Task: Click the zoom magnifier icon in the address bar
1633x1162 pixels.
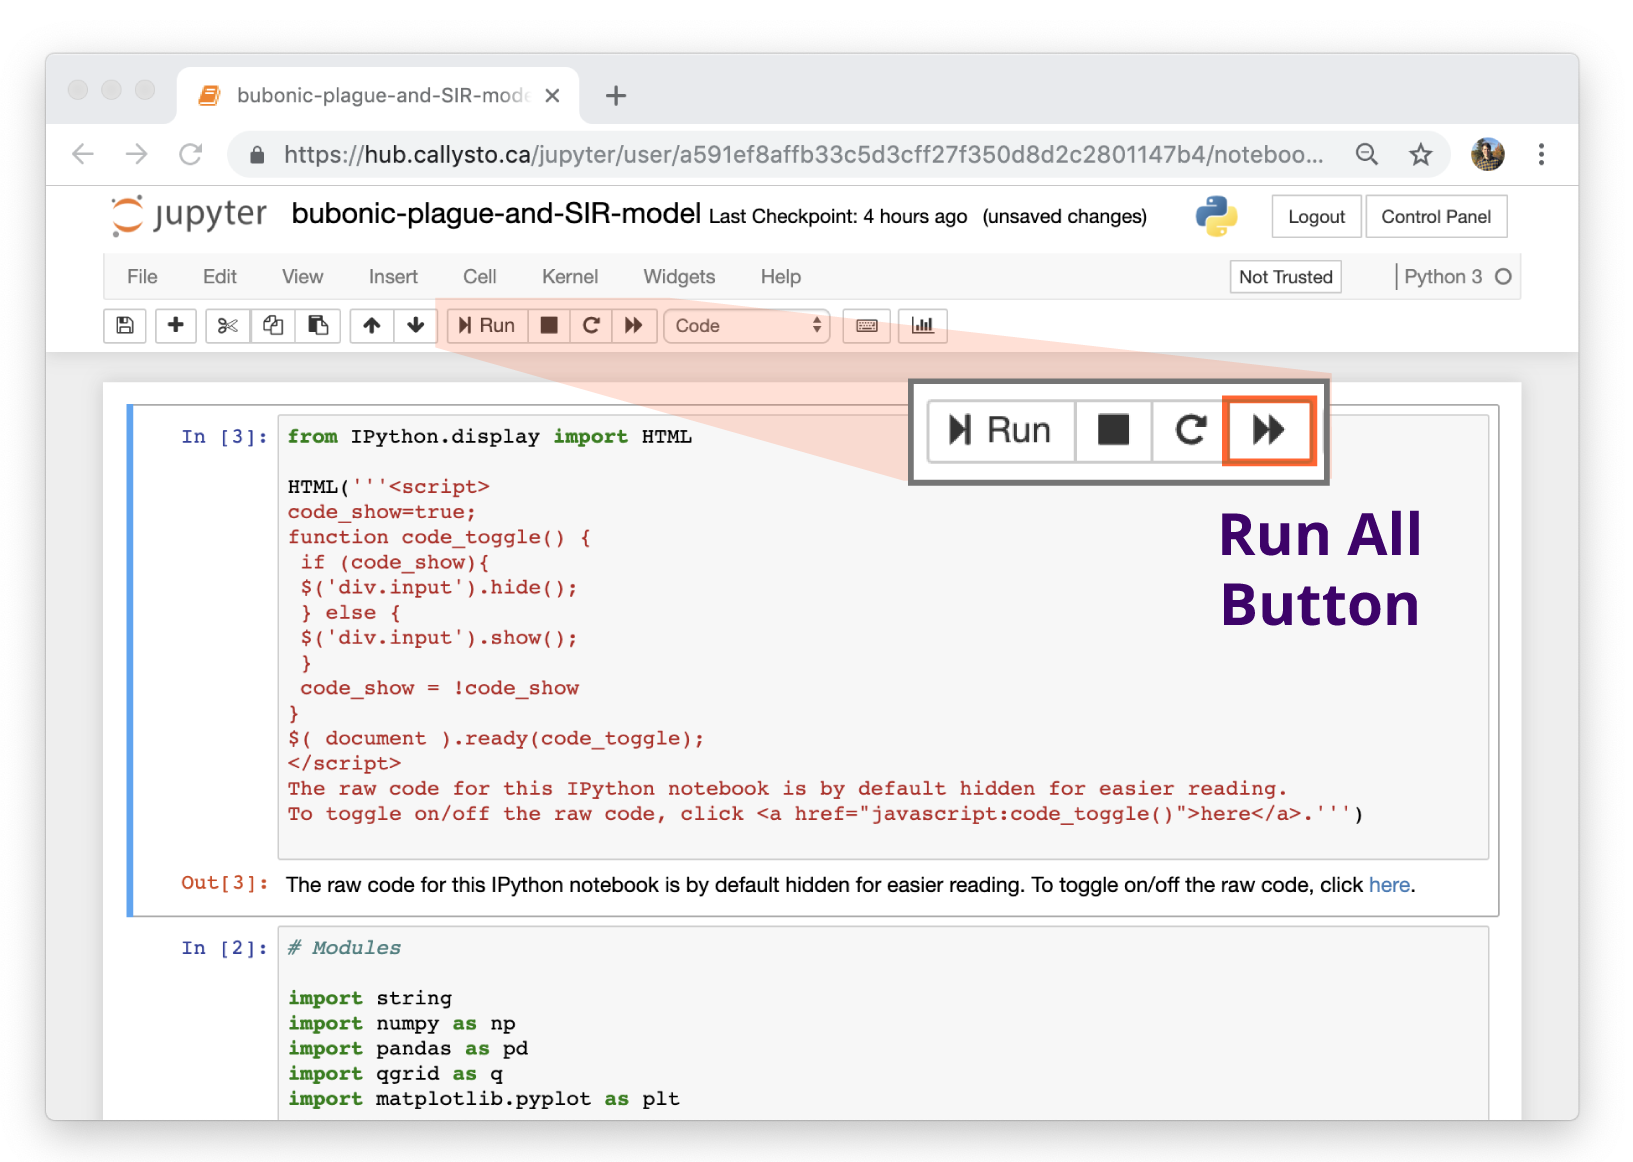Action: [x=1367, y=154]
